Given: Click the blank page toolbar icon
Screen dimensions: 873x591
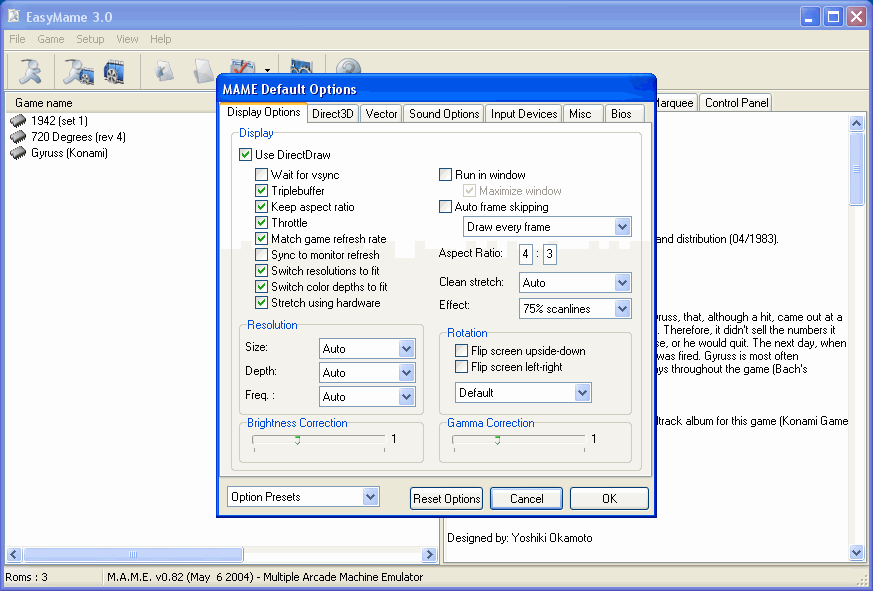Looking at the screenshot, I should click(203, 71).
